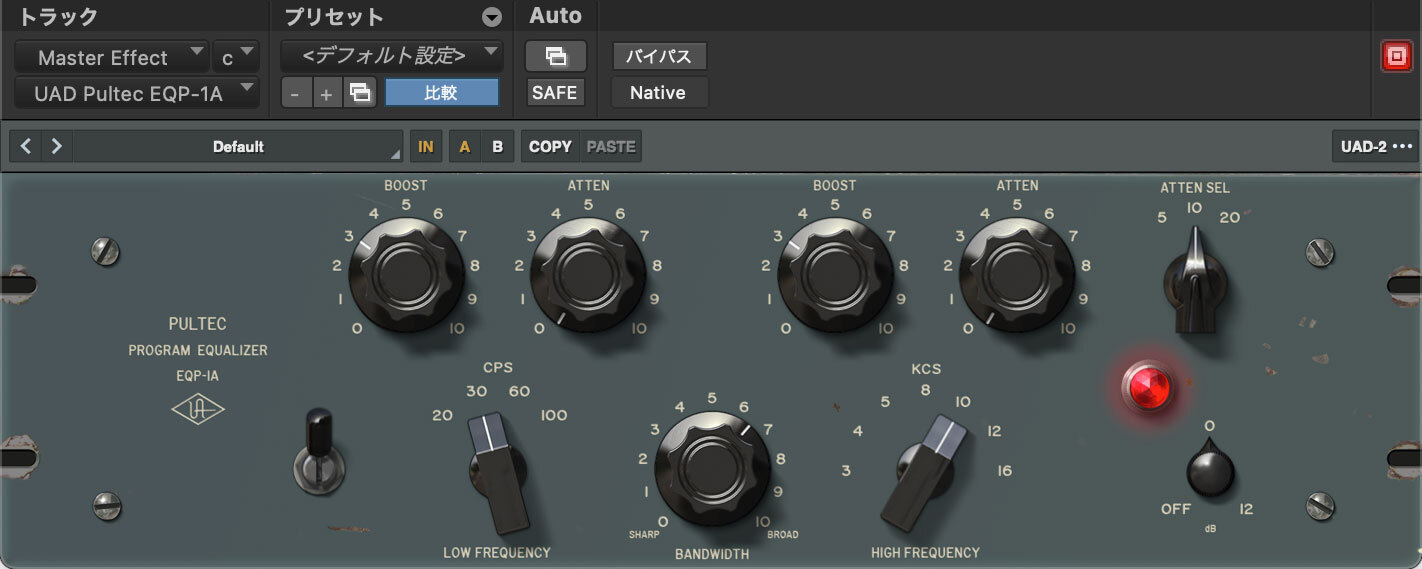Click the next preset plus button
Image resolution: width=1422 pixels, height=569 pixels.
[x=326, y=93]
